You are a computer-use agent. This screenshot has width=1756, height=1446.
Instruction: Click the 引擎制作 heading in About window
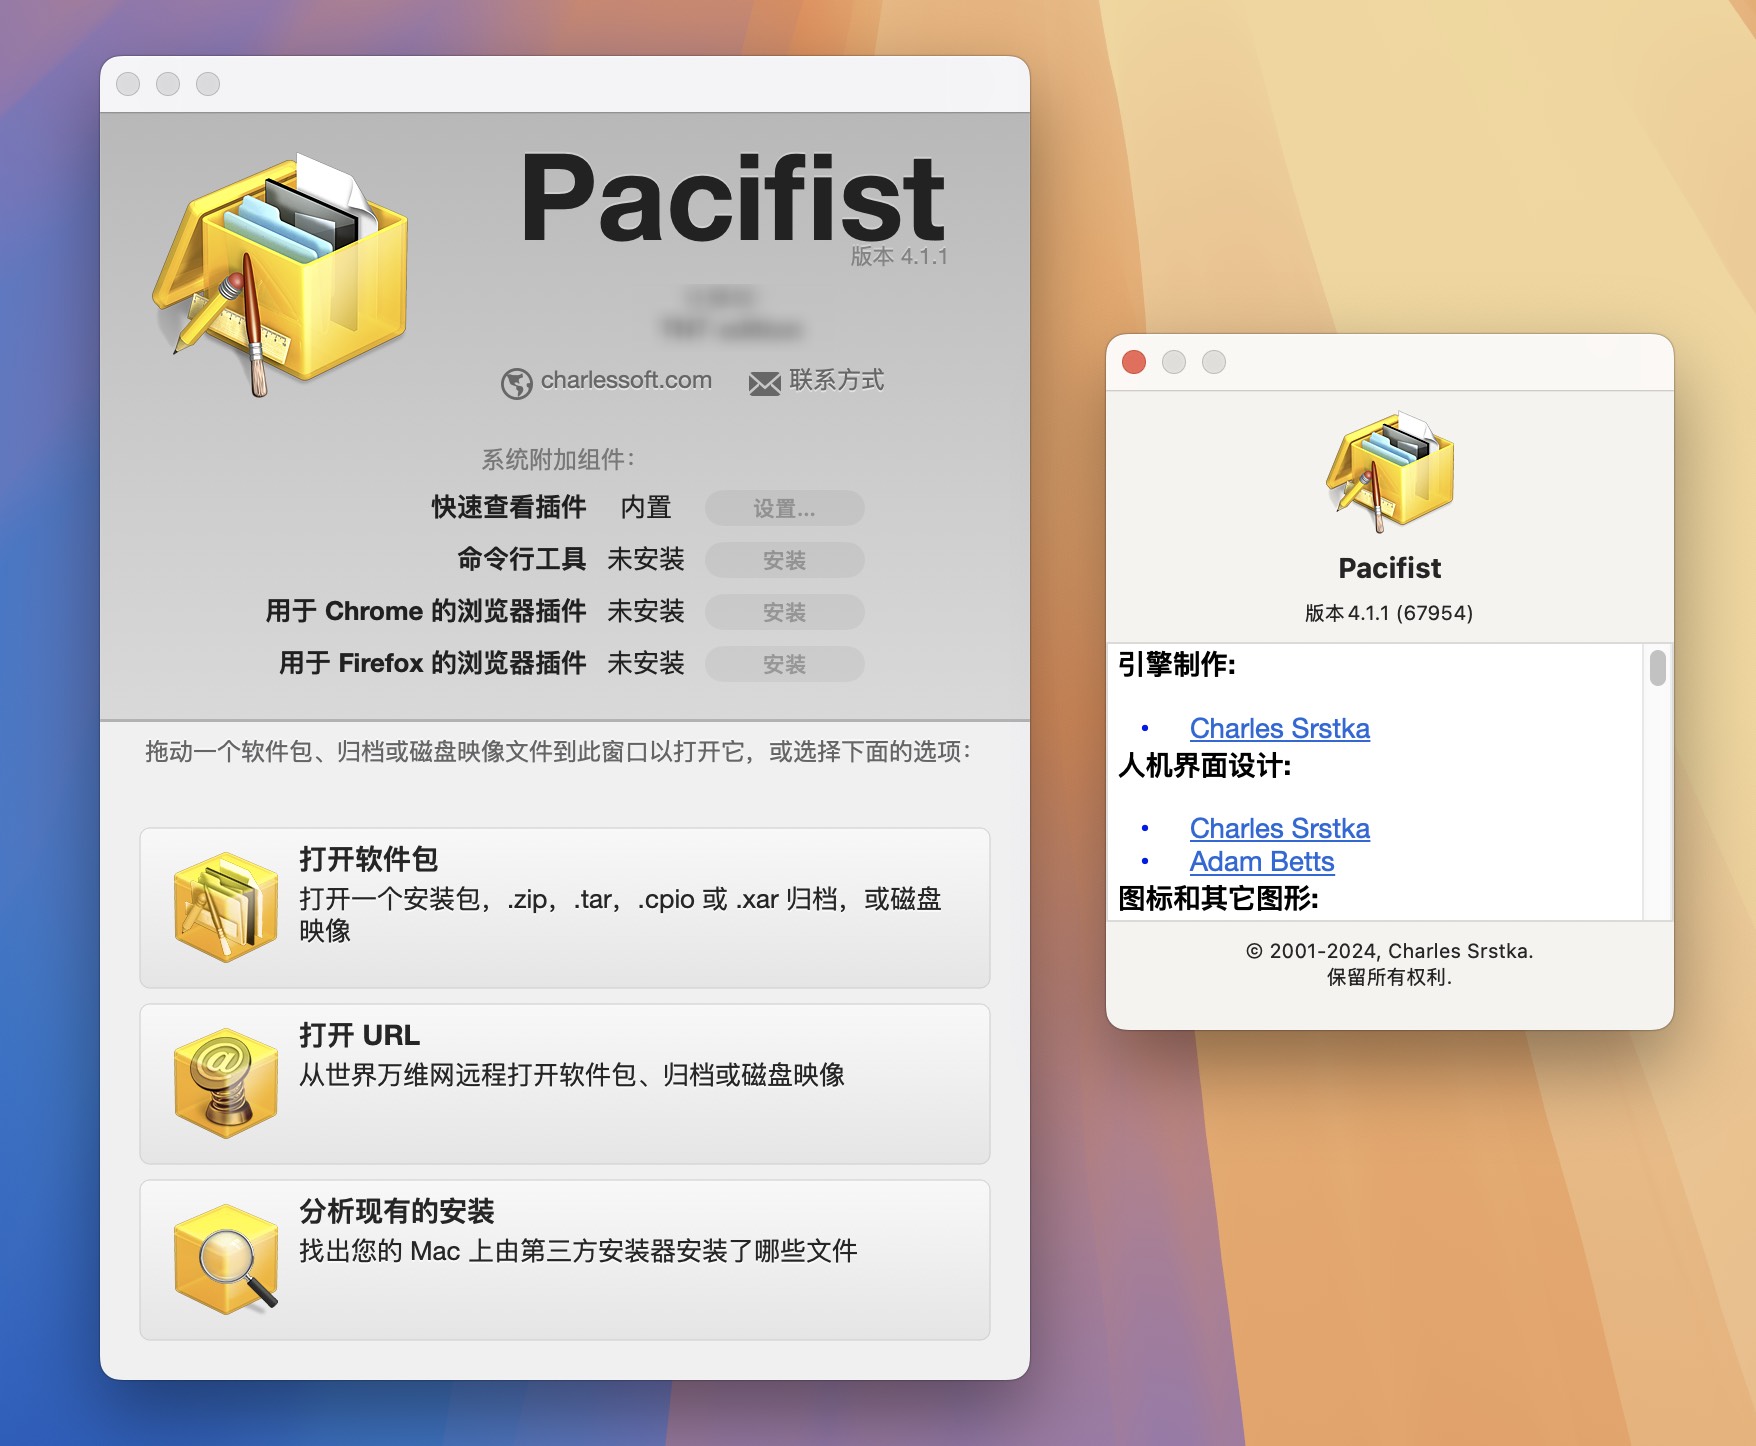click(1177, 664)
